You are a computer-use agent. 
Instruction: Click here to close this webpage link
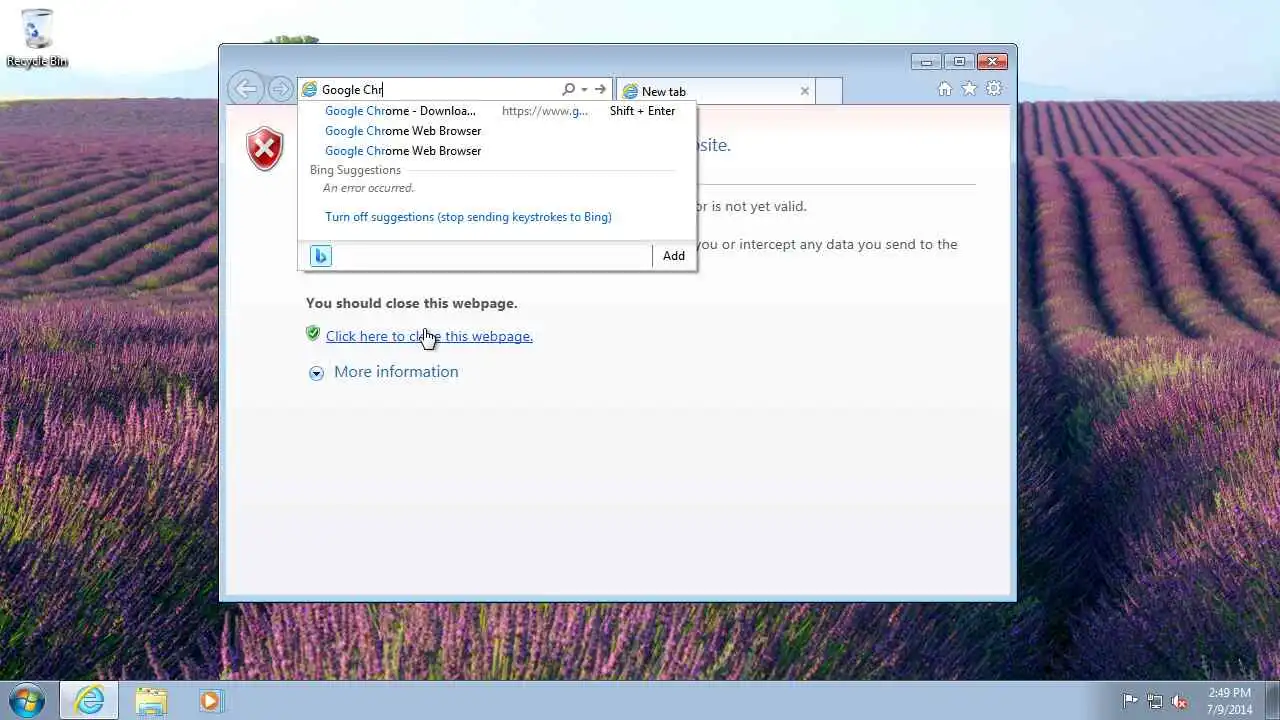pyautogui.click(x=429, y=336)
